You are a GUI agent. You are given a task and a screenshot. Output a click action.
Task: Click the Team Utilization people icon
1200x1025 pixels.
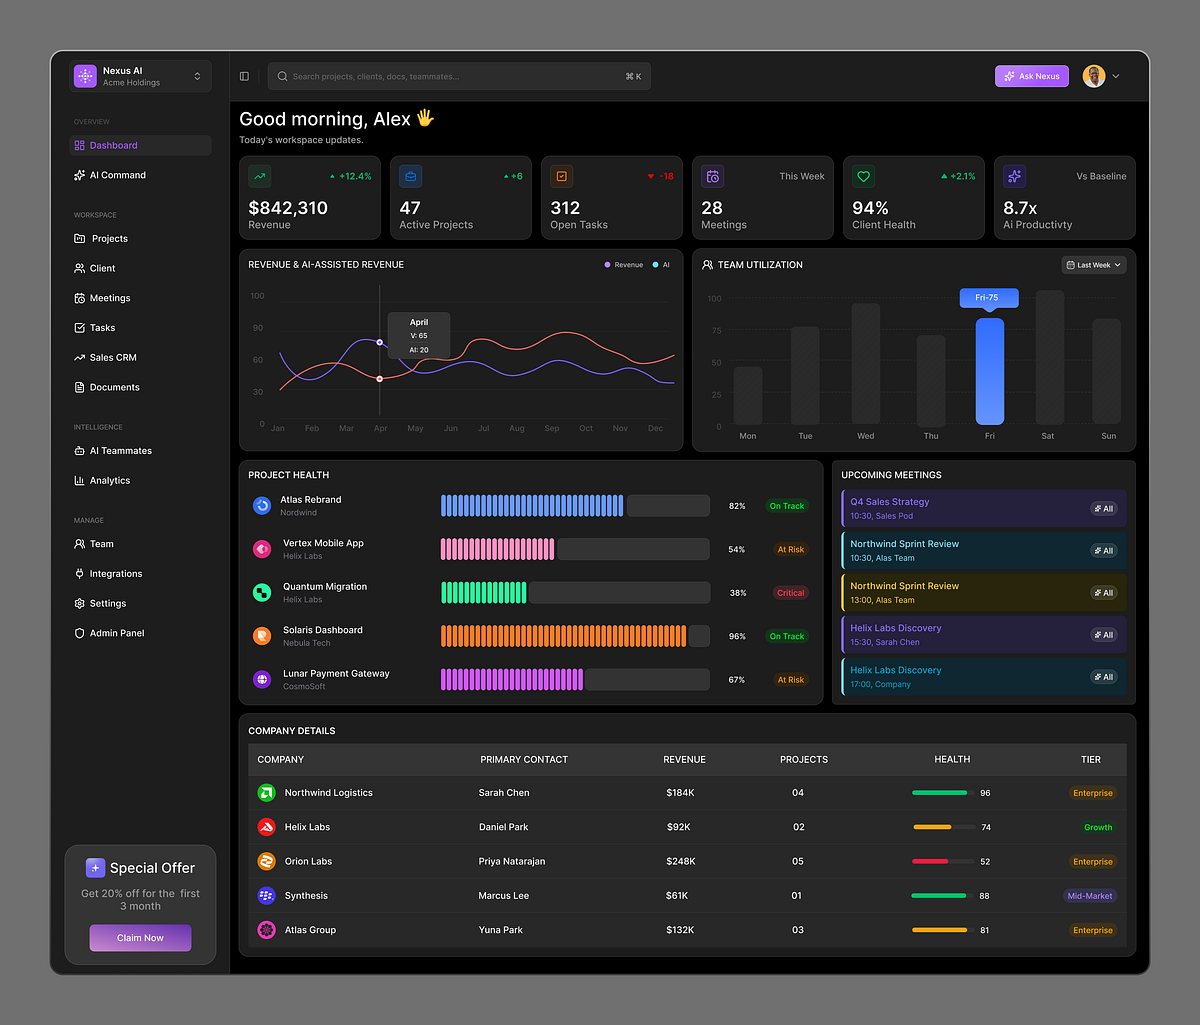pos(707,265)
